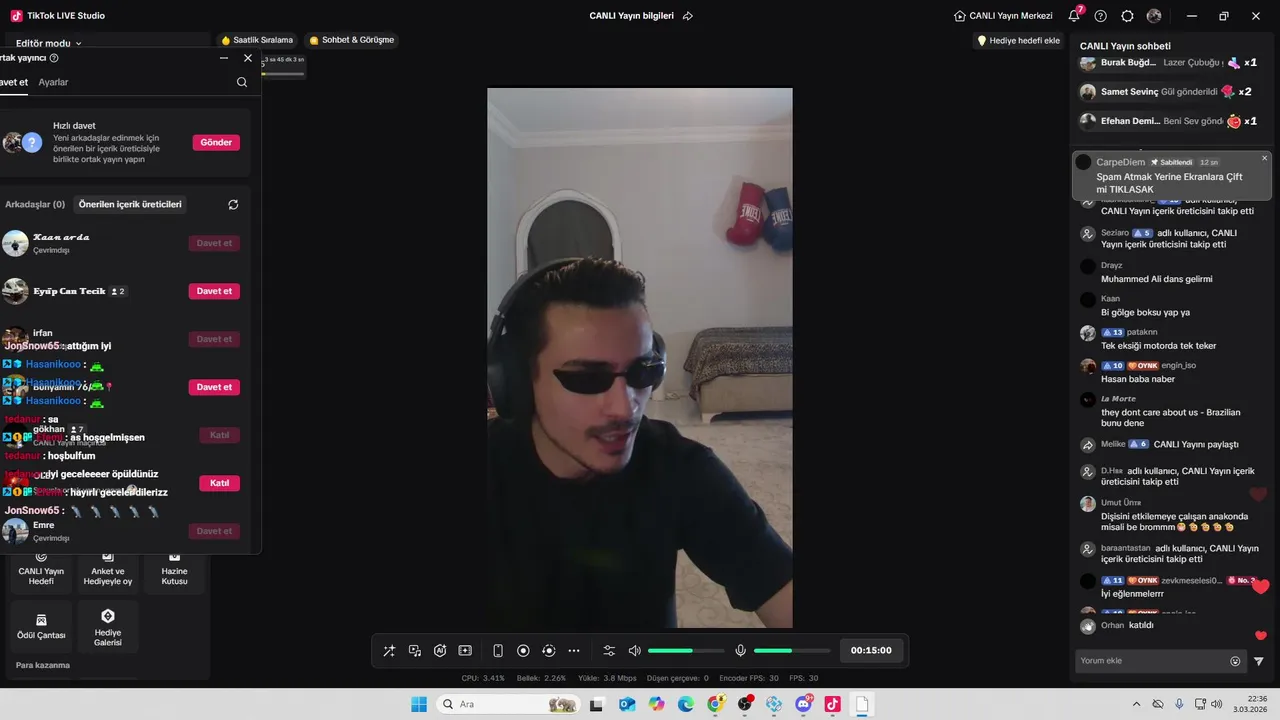The height and width of the screenshot is (720, 1280).
Task: Open Ödül Çantası tile
Action: click(41, 626)
